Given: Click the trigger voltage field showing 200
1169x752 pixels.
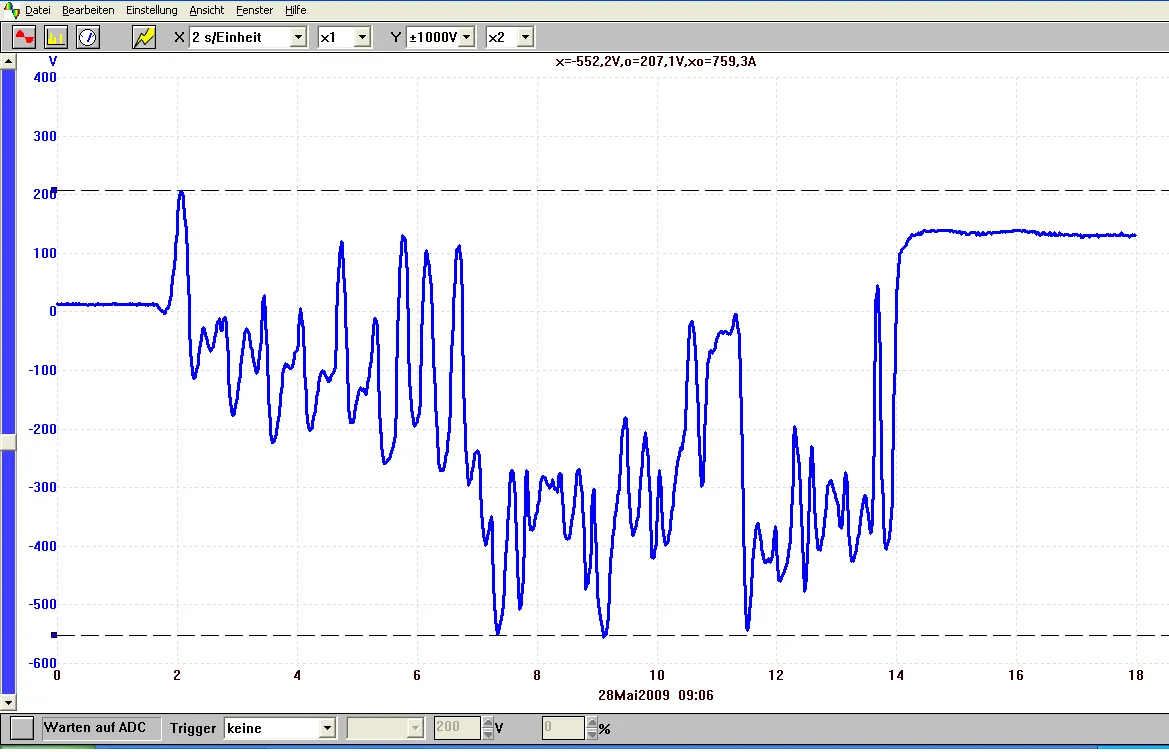Looking at the screenshot, I should (456, 729).
